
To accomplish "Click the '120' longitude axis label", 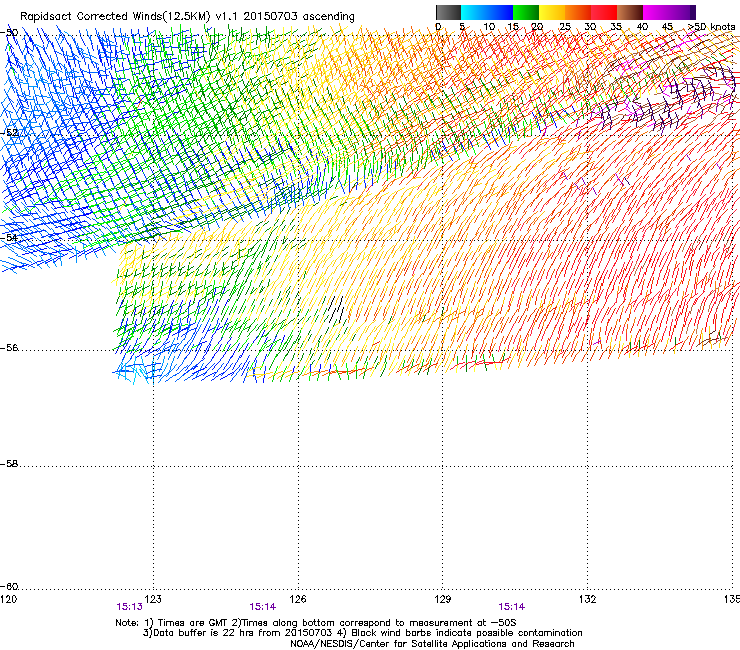I will (x=8, y=599).
